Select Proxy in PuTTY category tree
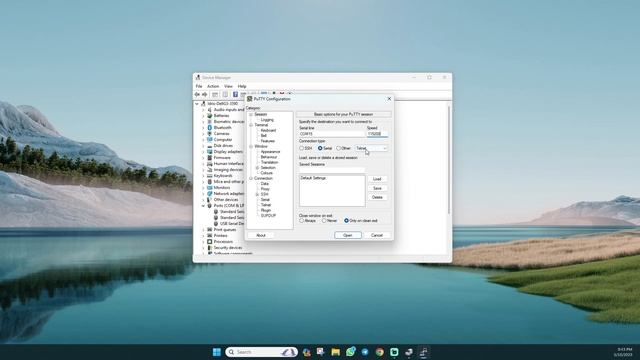 (265, 189)
